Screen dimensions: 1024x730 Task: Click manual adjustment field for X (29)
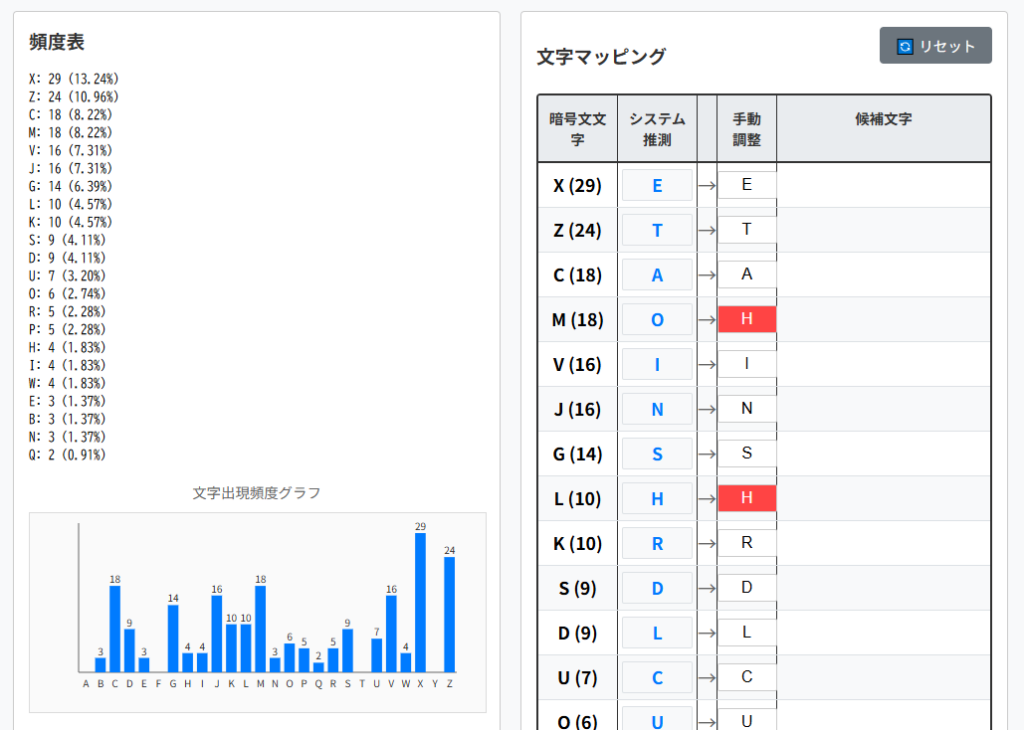point(746,185)
